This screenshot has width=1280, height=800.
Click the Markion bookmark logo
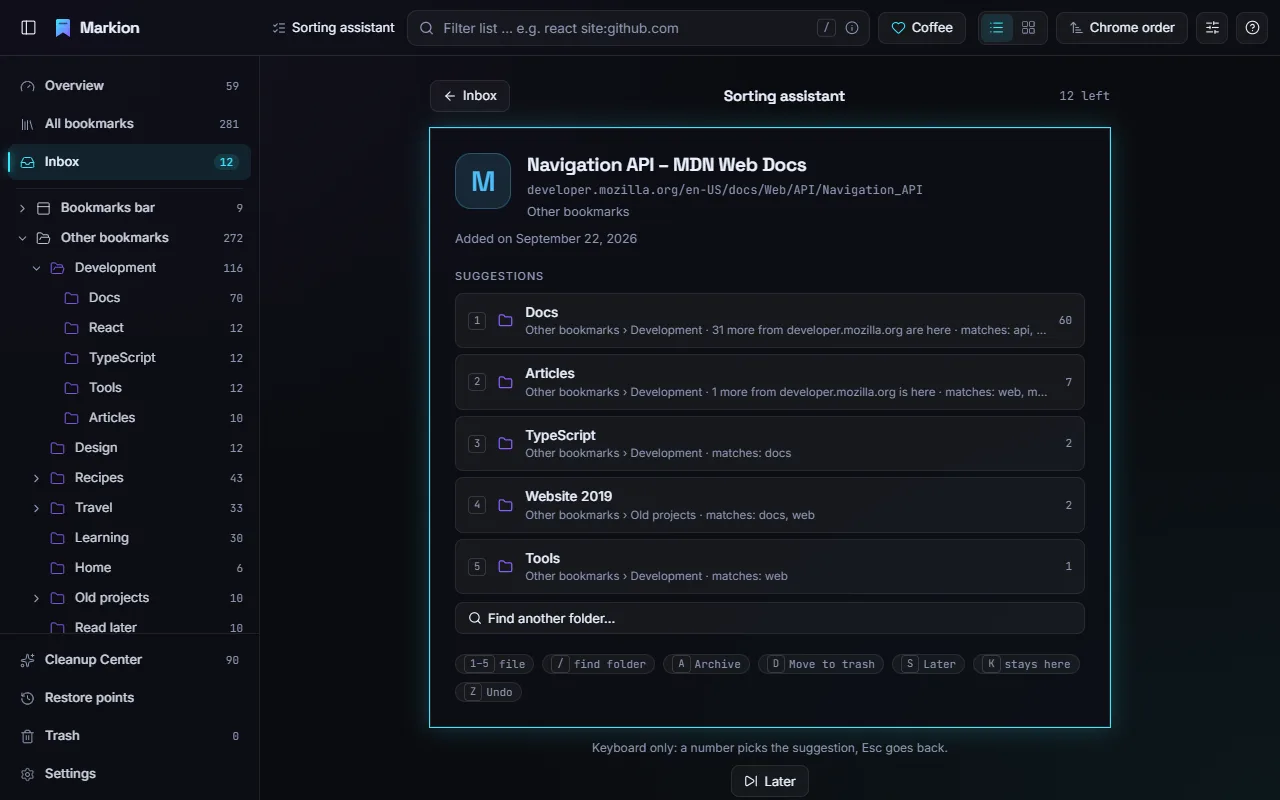coord(63,28)
